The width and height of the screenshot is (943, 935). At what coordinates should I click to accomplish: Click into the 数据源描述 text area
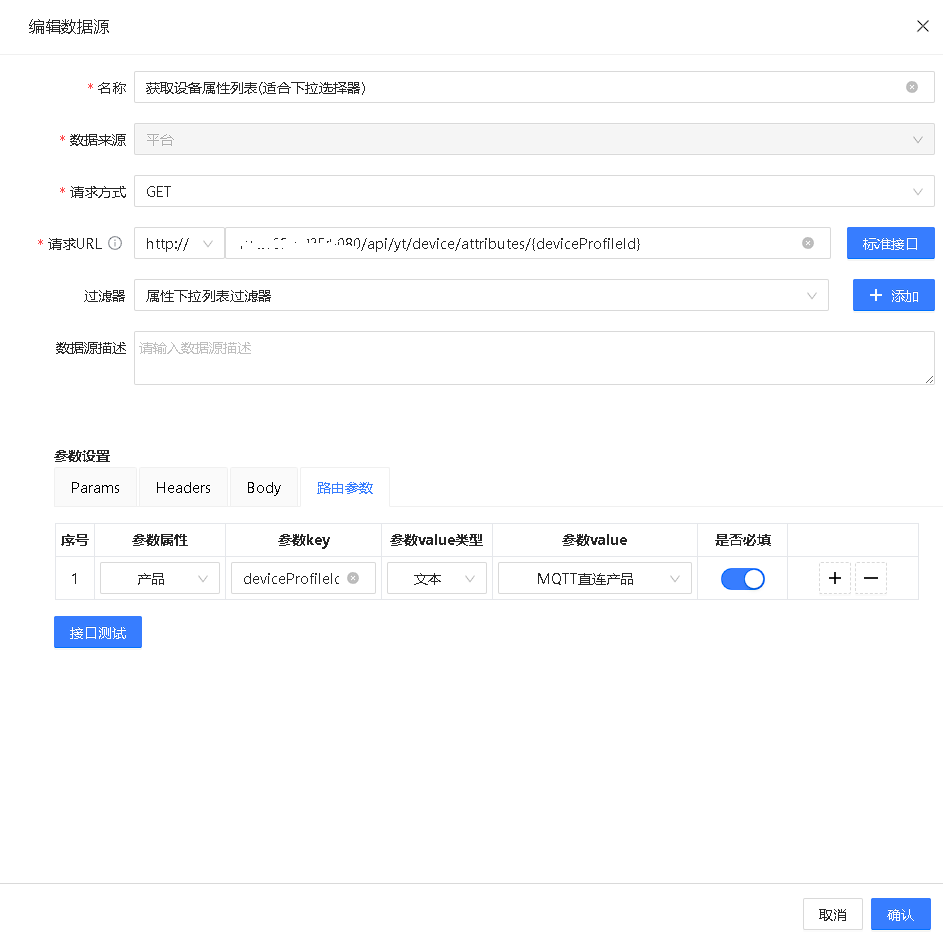click(x=534, y=358)
